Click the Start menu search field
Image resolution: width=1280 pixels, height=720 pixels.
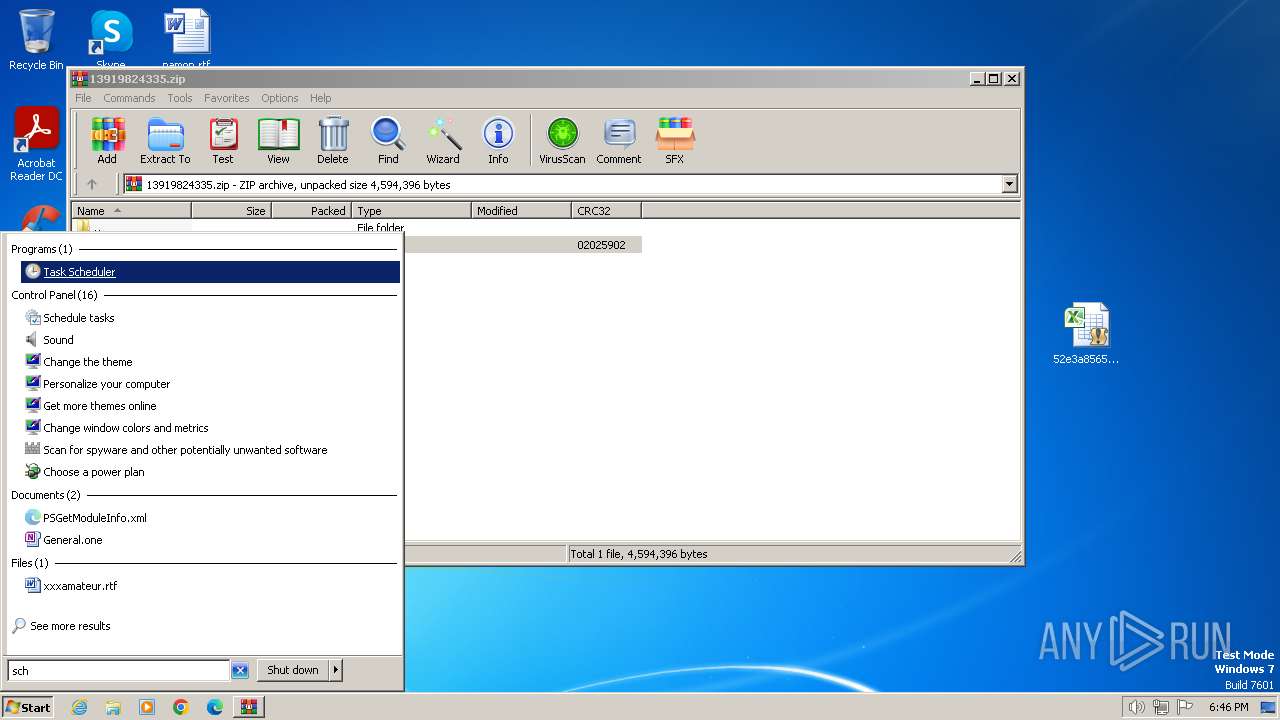(118, 671)
